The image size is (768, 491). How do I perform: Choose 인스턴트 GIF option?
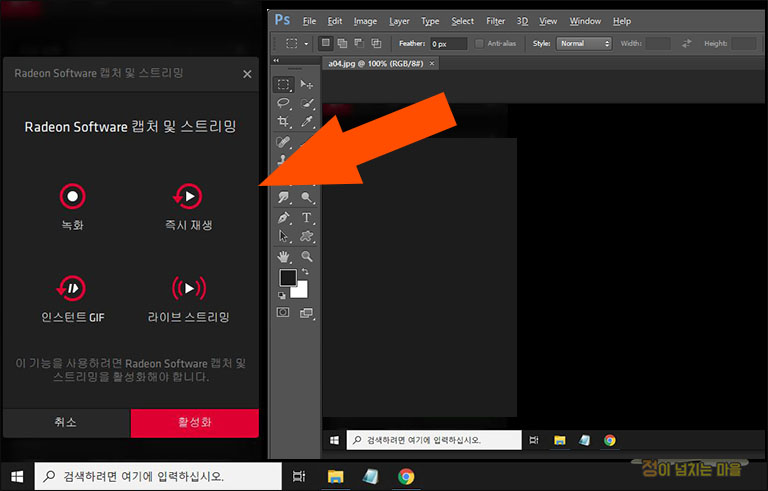[72, 298]
